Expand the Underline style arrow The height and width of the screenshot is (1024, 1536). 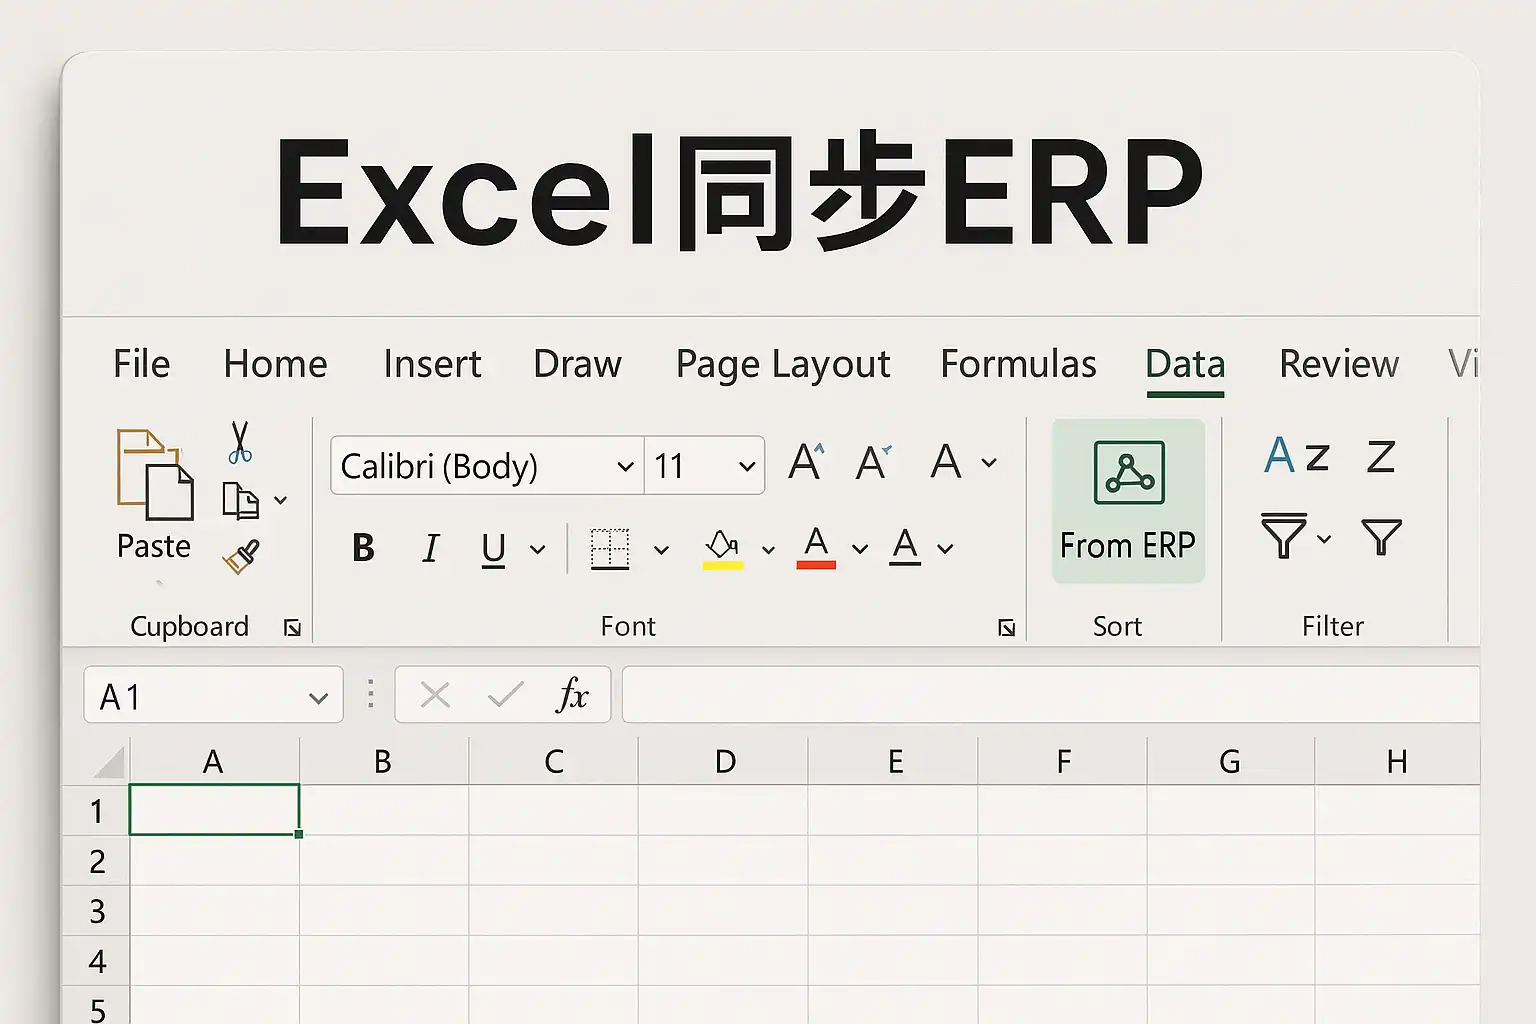[x=537, y=549]
